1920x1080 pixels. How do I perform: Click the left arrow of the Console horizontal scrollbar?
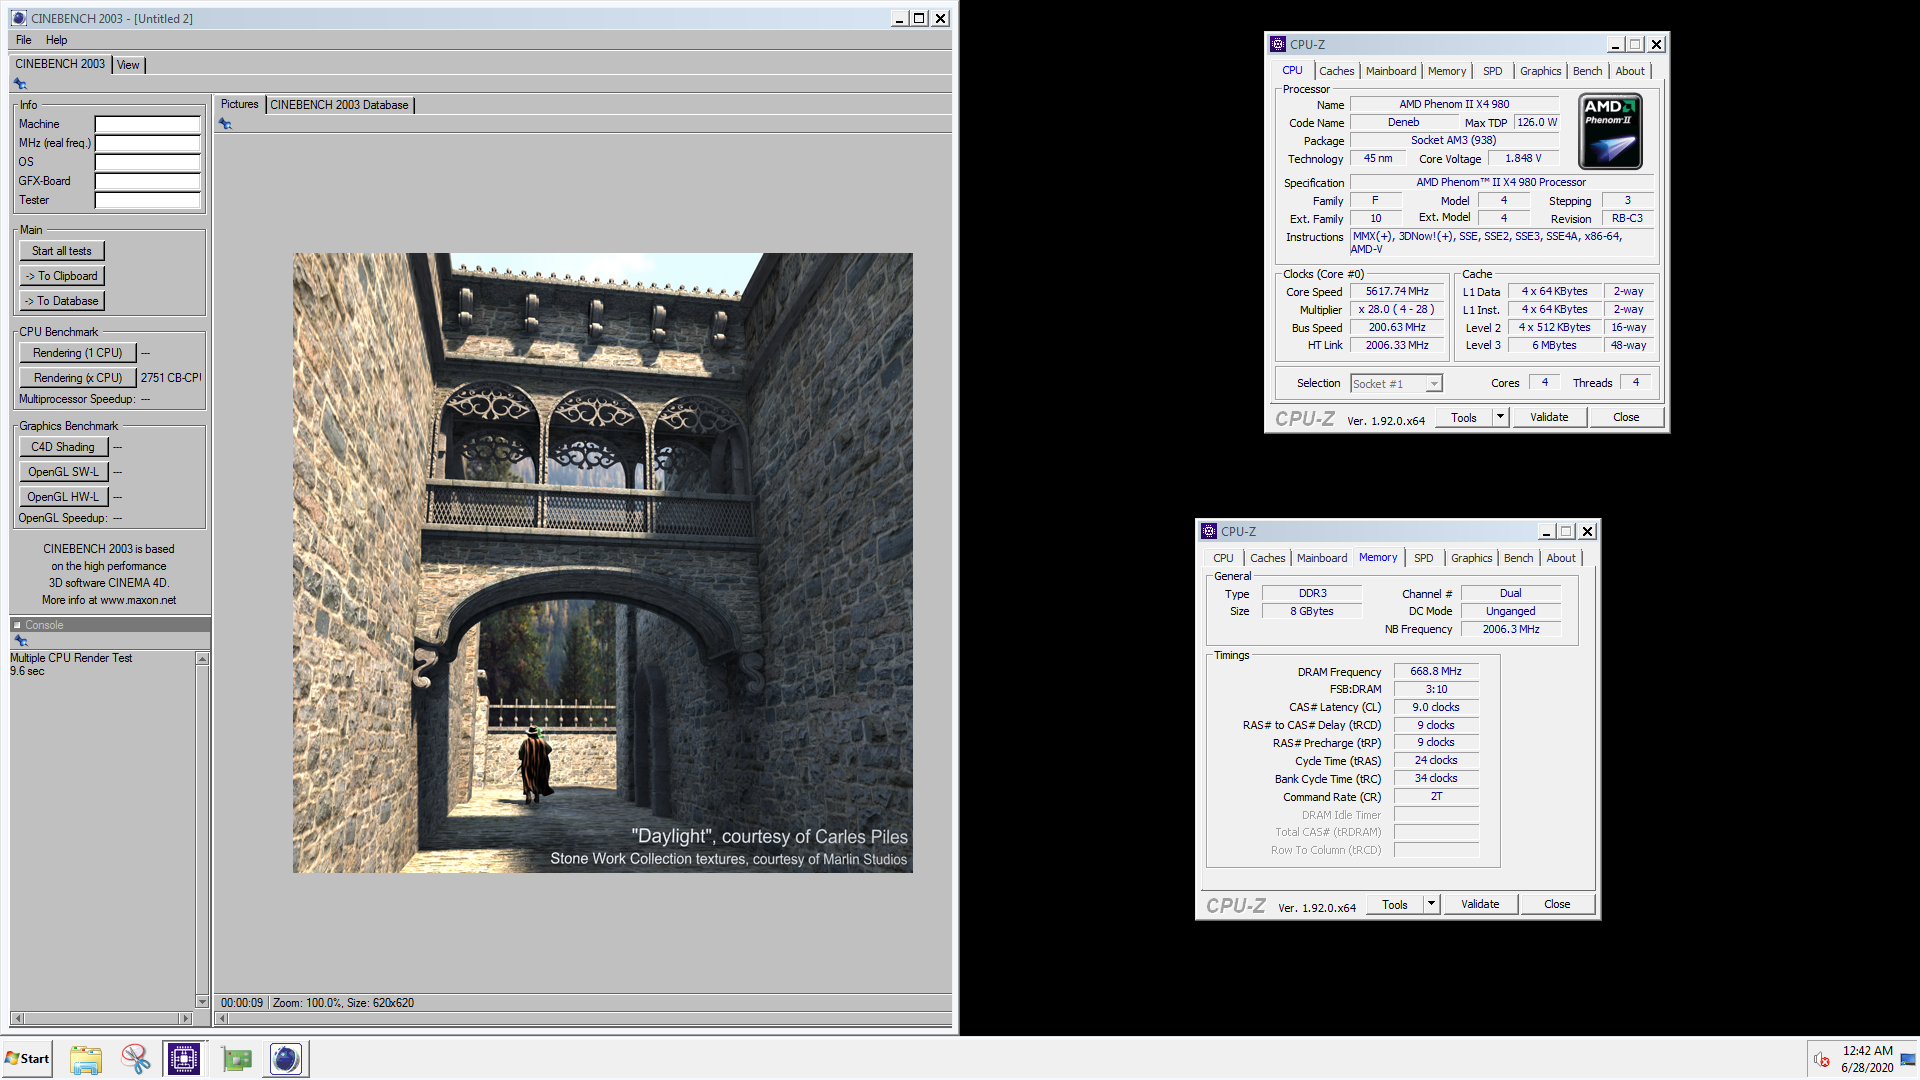17,1018
